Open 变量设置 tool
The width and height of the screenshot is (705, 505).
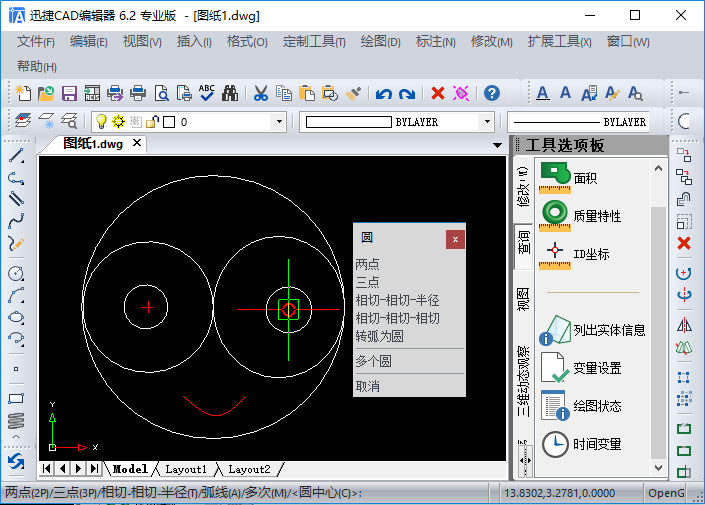click(581, 368)
